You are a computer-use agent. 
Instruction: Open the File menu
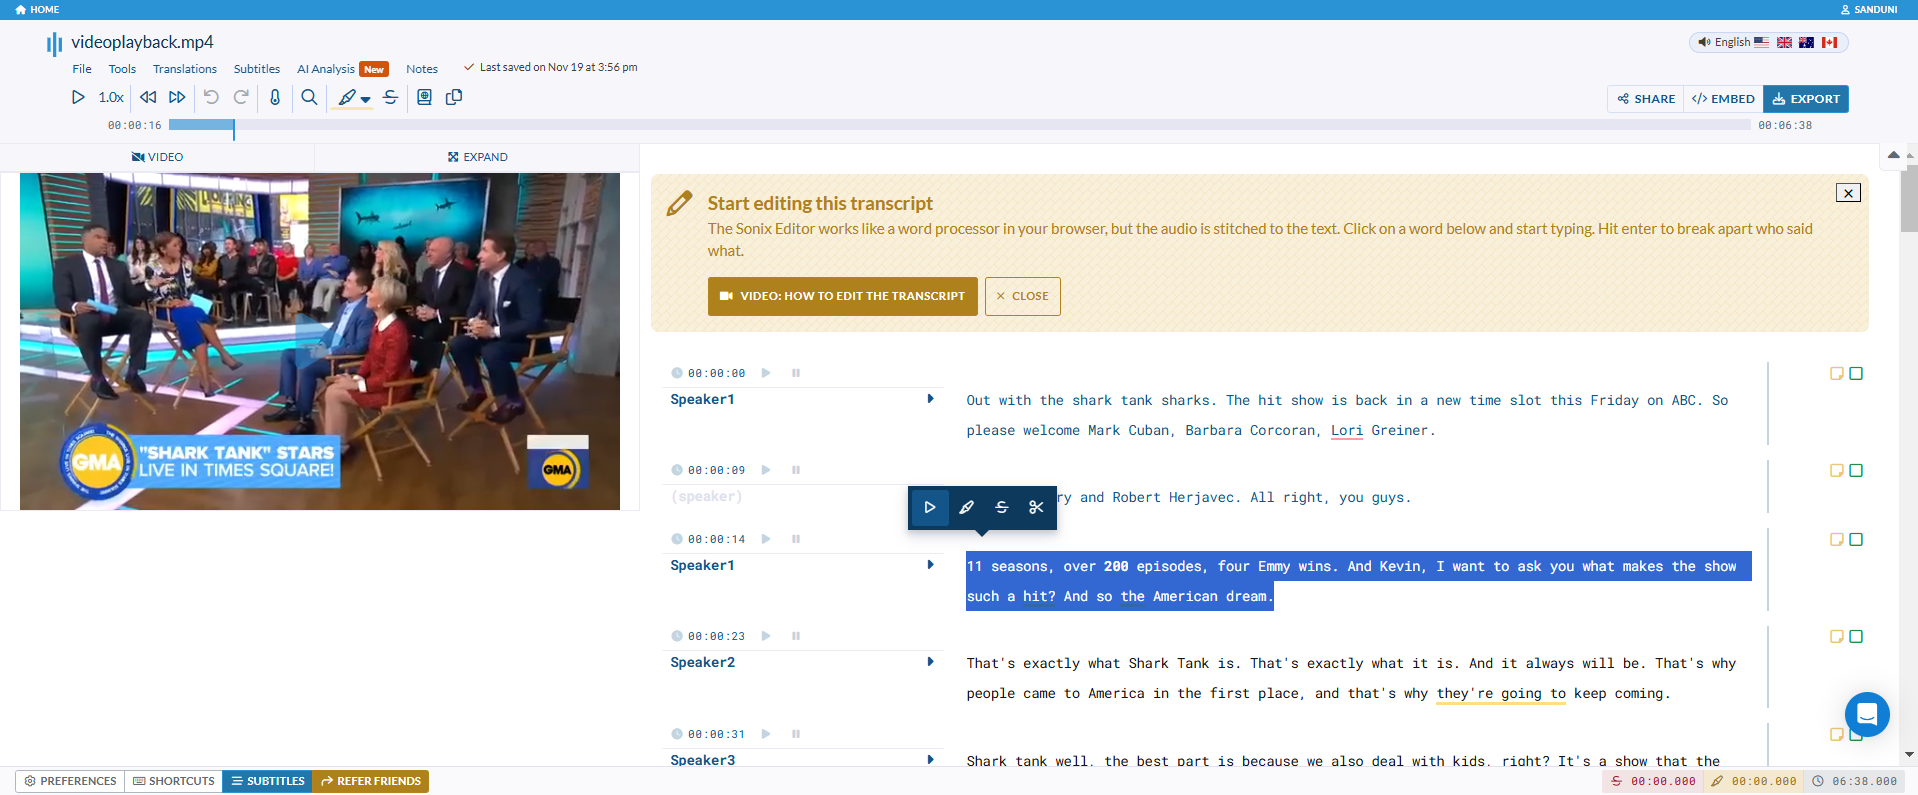tap(82, 69)
